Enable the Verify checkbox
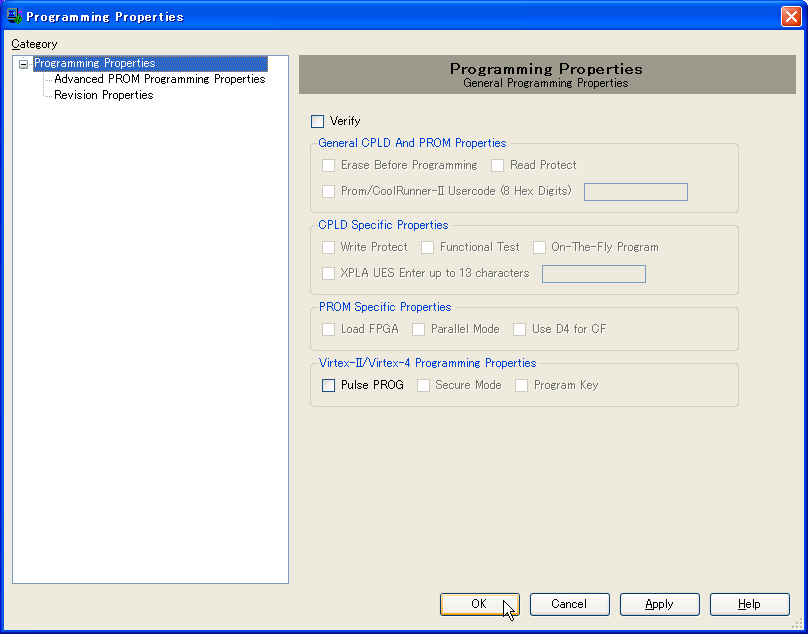 pos(318,122)
